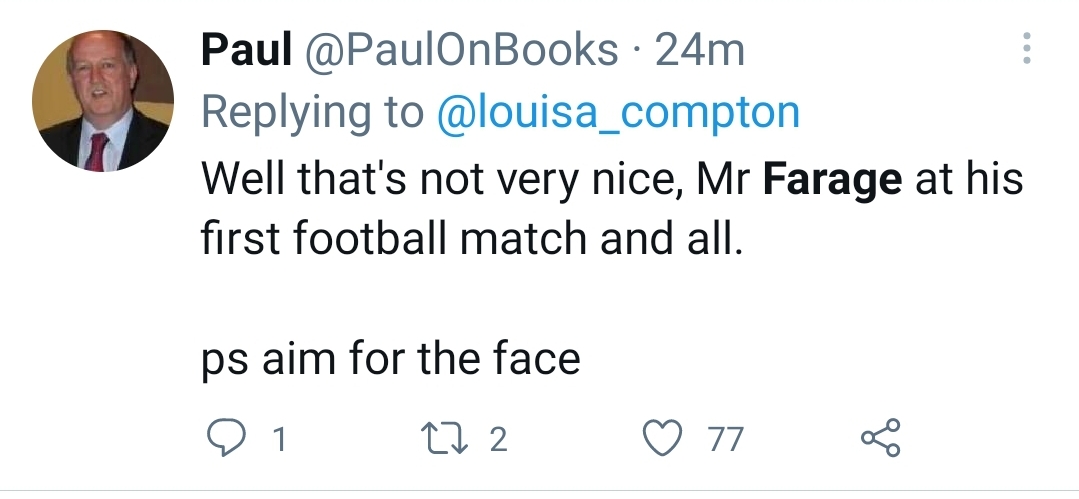The height and width of the screenshot is (499, 1079).
Task: Click the reply count "1"
Action: tap(280, 439)
